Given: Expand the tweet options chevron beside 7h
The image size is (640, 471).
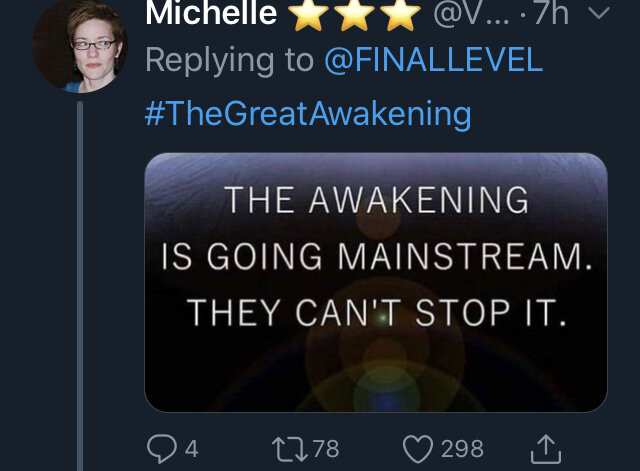Looking at the screenshot, I should 599,13.
